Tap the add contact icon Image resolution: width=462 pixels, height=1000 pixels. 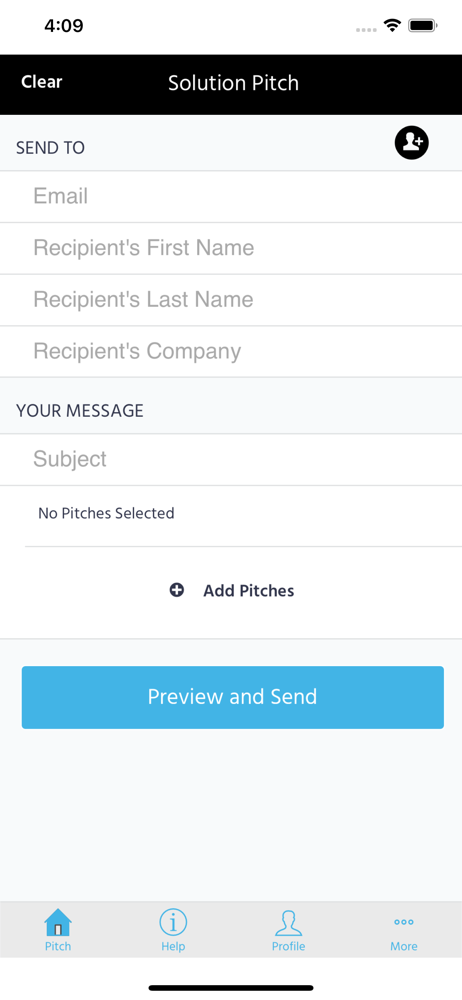(412, 143)
